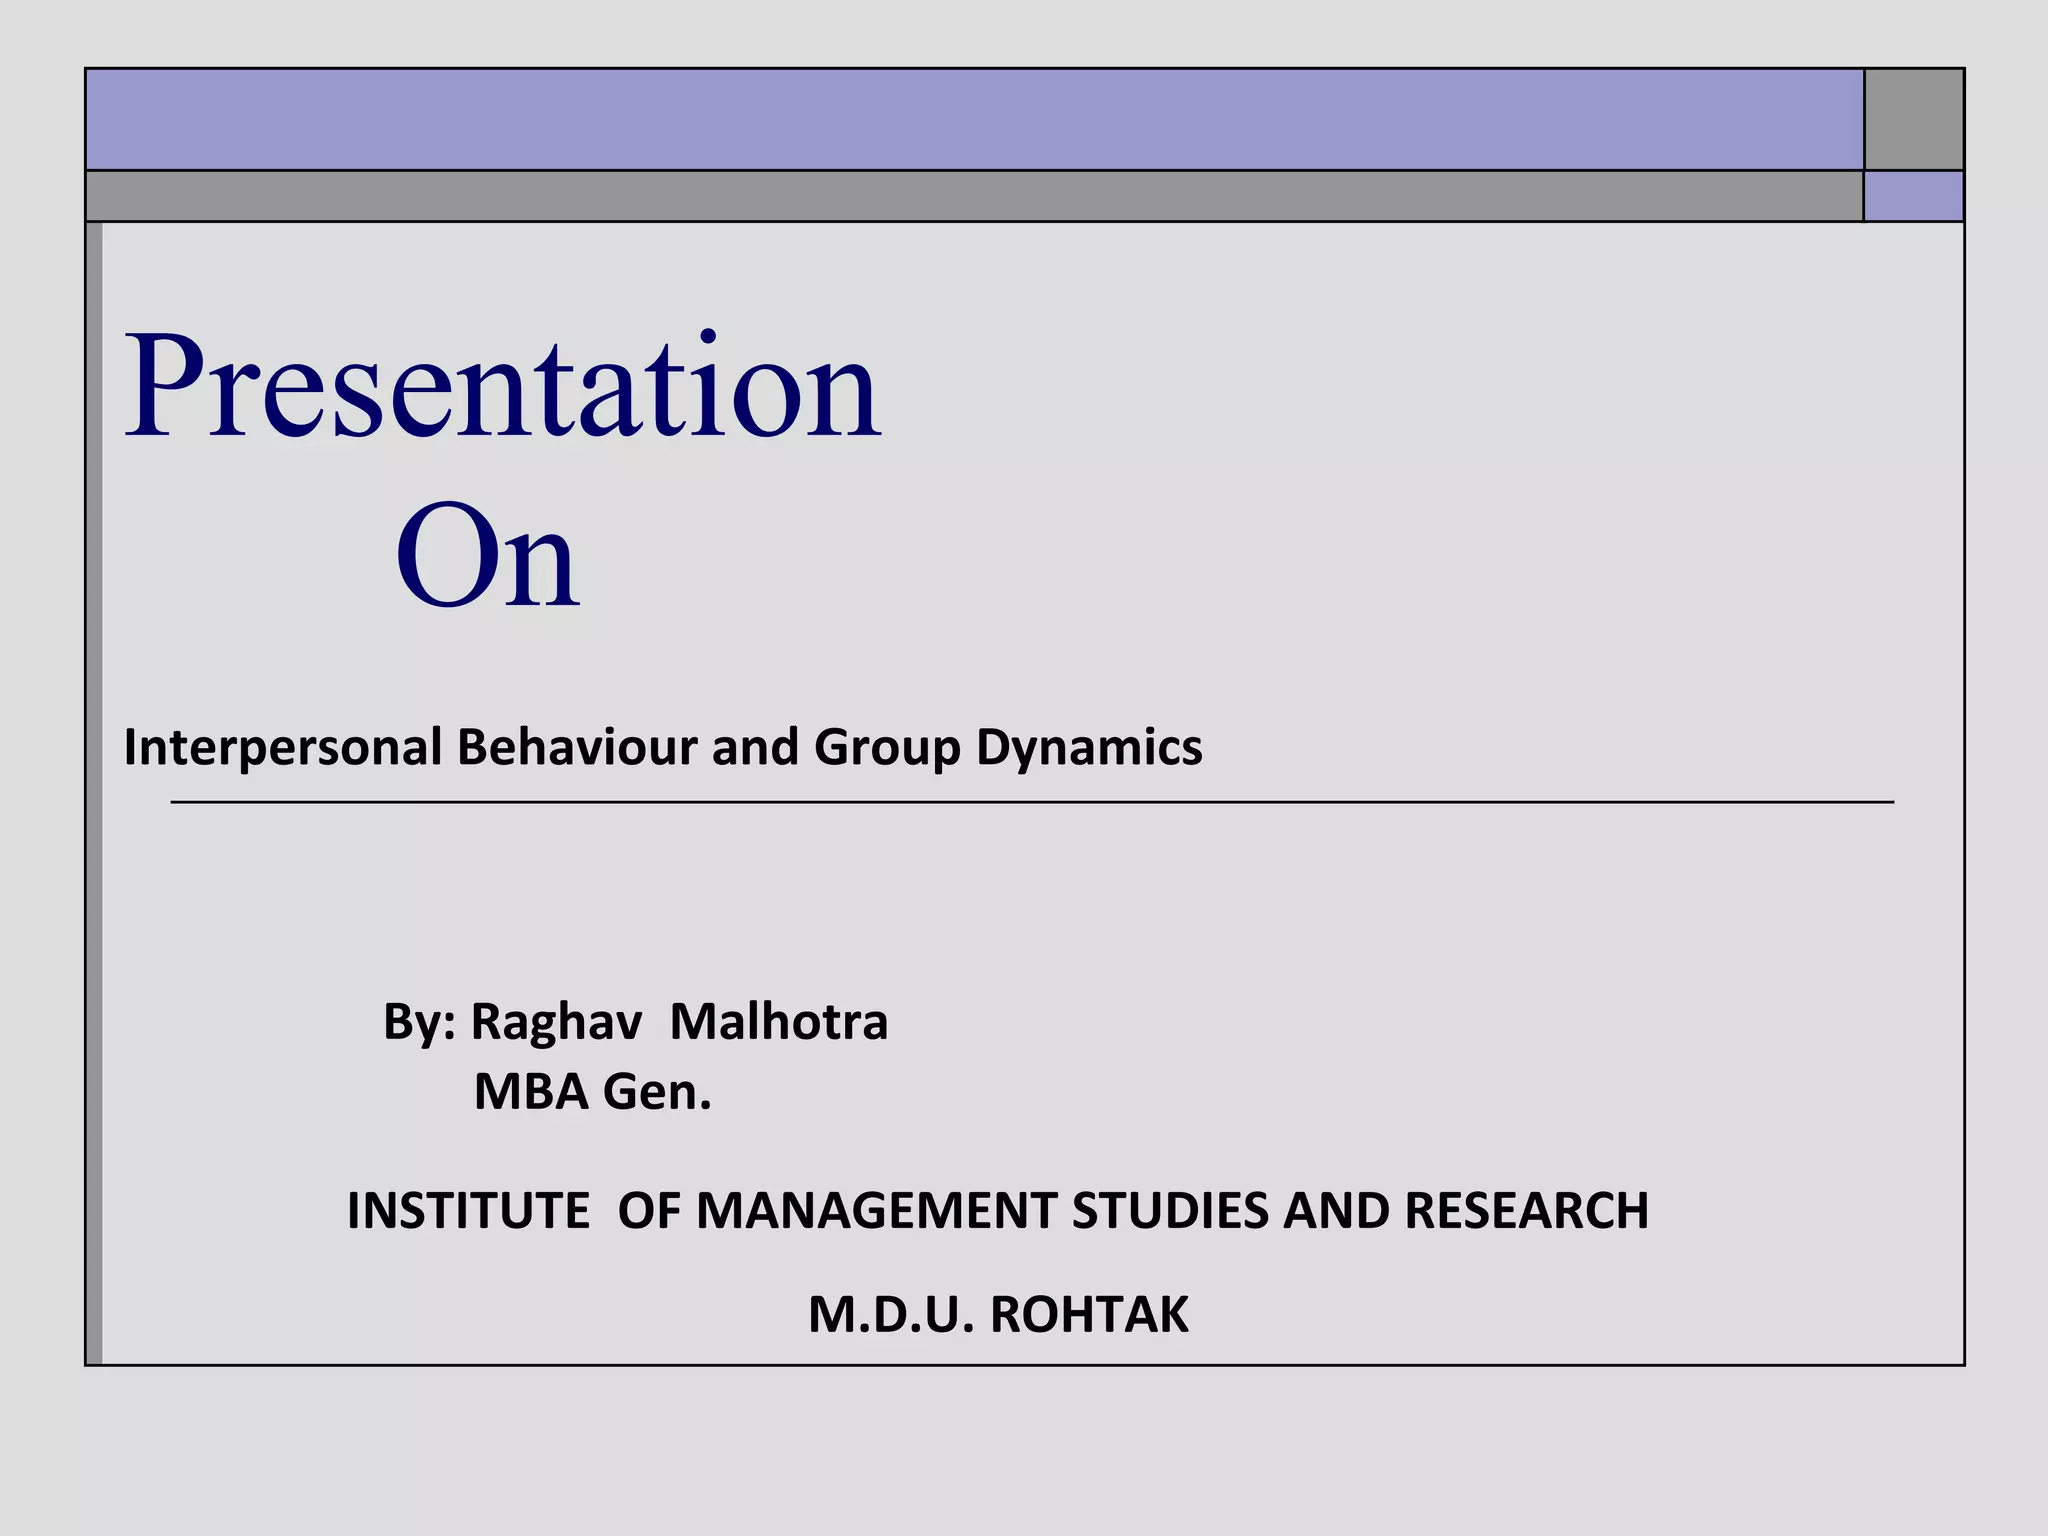
Task: Click the gray vertical strip on the slide's left edge
Action: (x=94, y=792)
